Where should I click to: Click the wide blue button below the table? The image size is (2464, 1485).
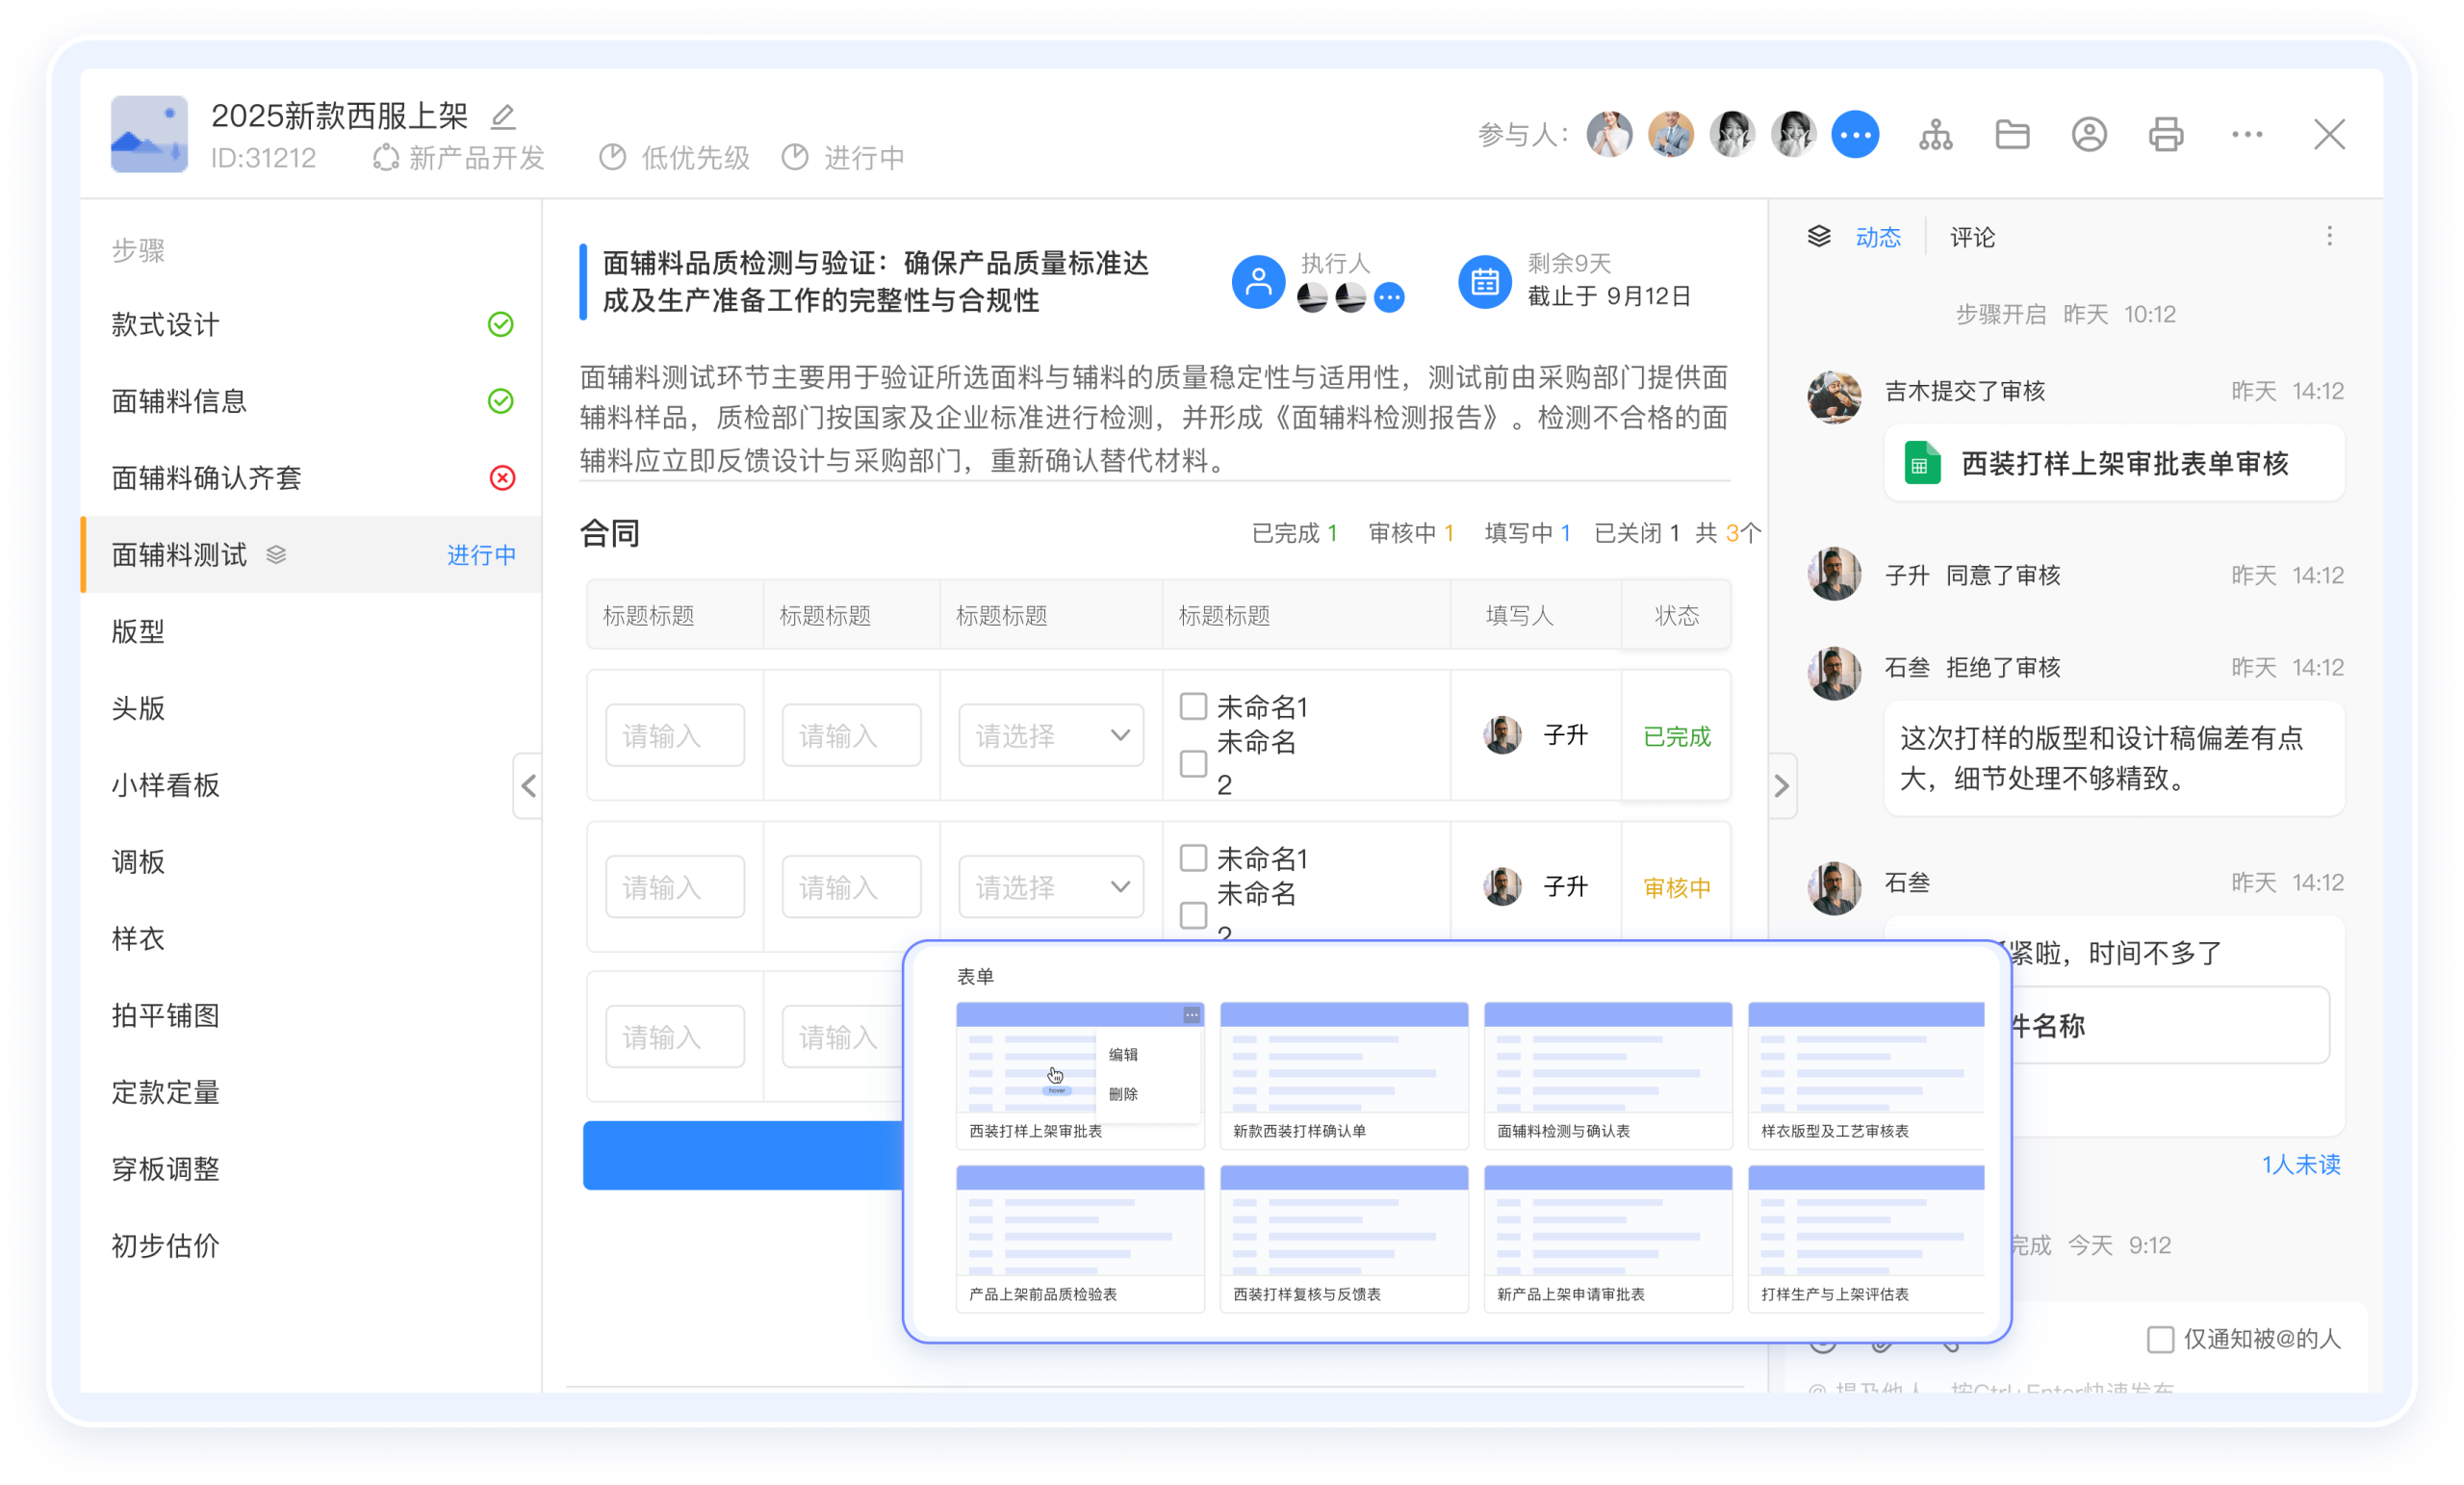click(x=743, y=1155)
